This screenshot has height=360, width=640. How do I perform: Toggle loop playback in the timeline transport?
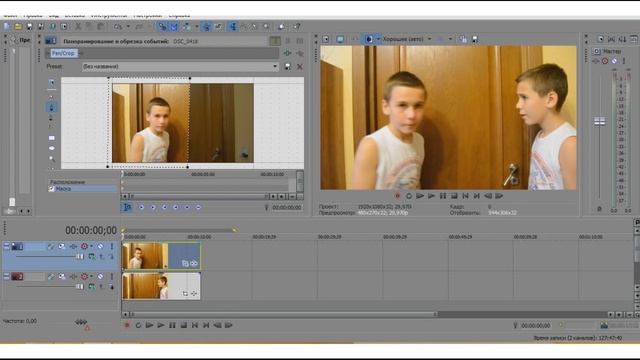coord(138,325)
